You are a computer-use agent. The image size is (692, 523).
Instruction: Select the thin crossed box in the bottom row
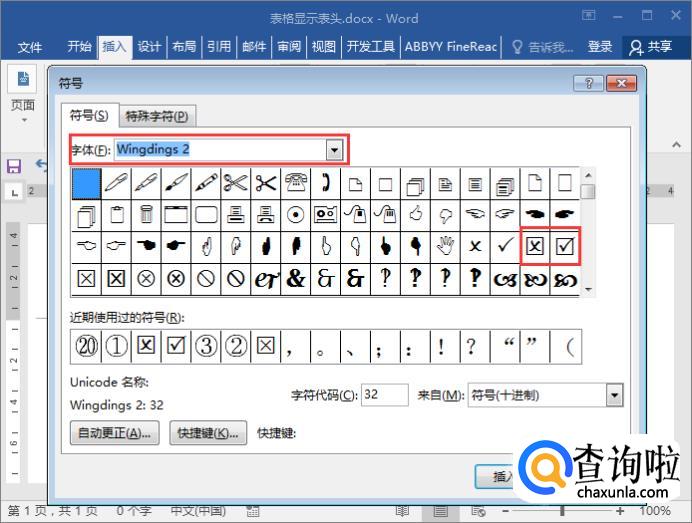click(86, 278)
